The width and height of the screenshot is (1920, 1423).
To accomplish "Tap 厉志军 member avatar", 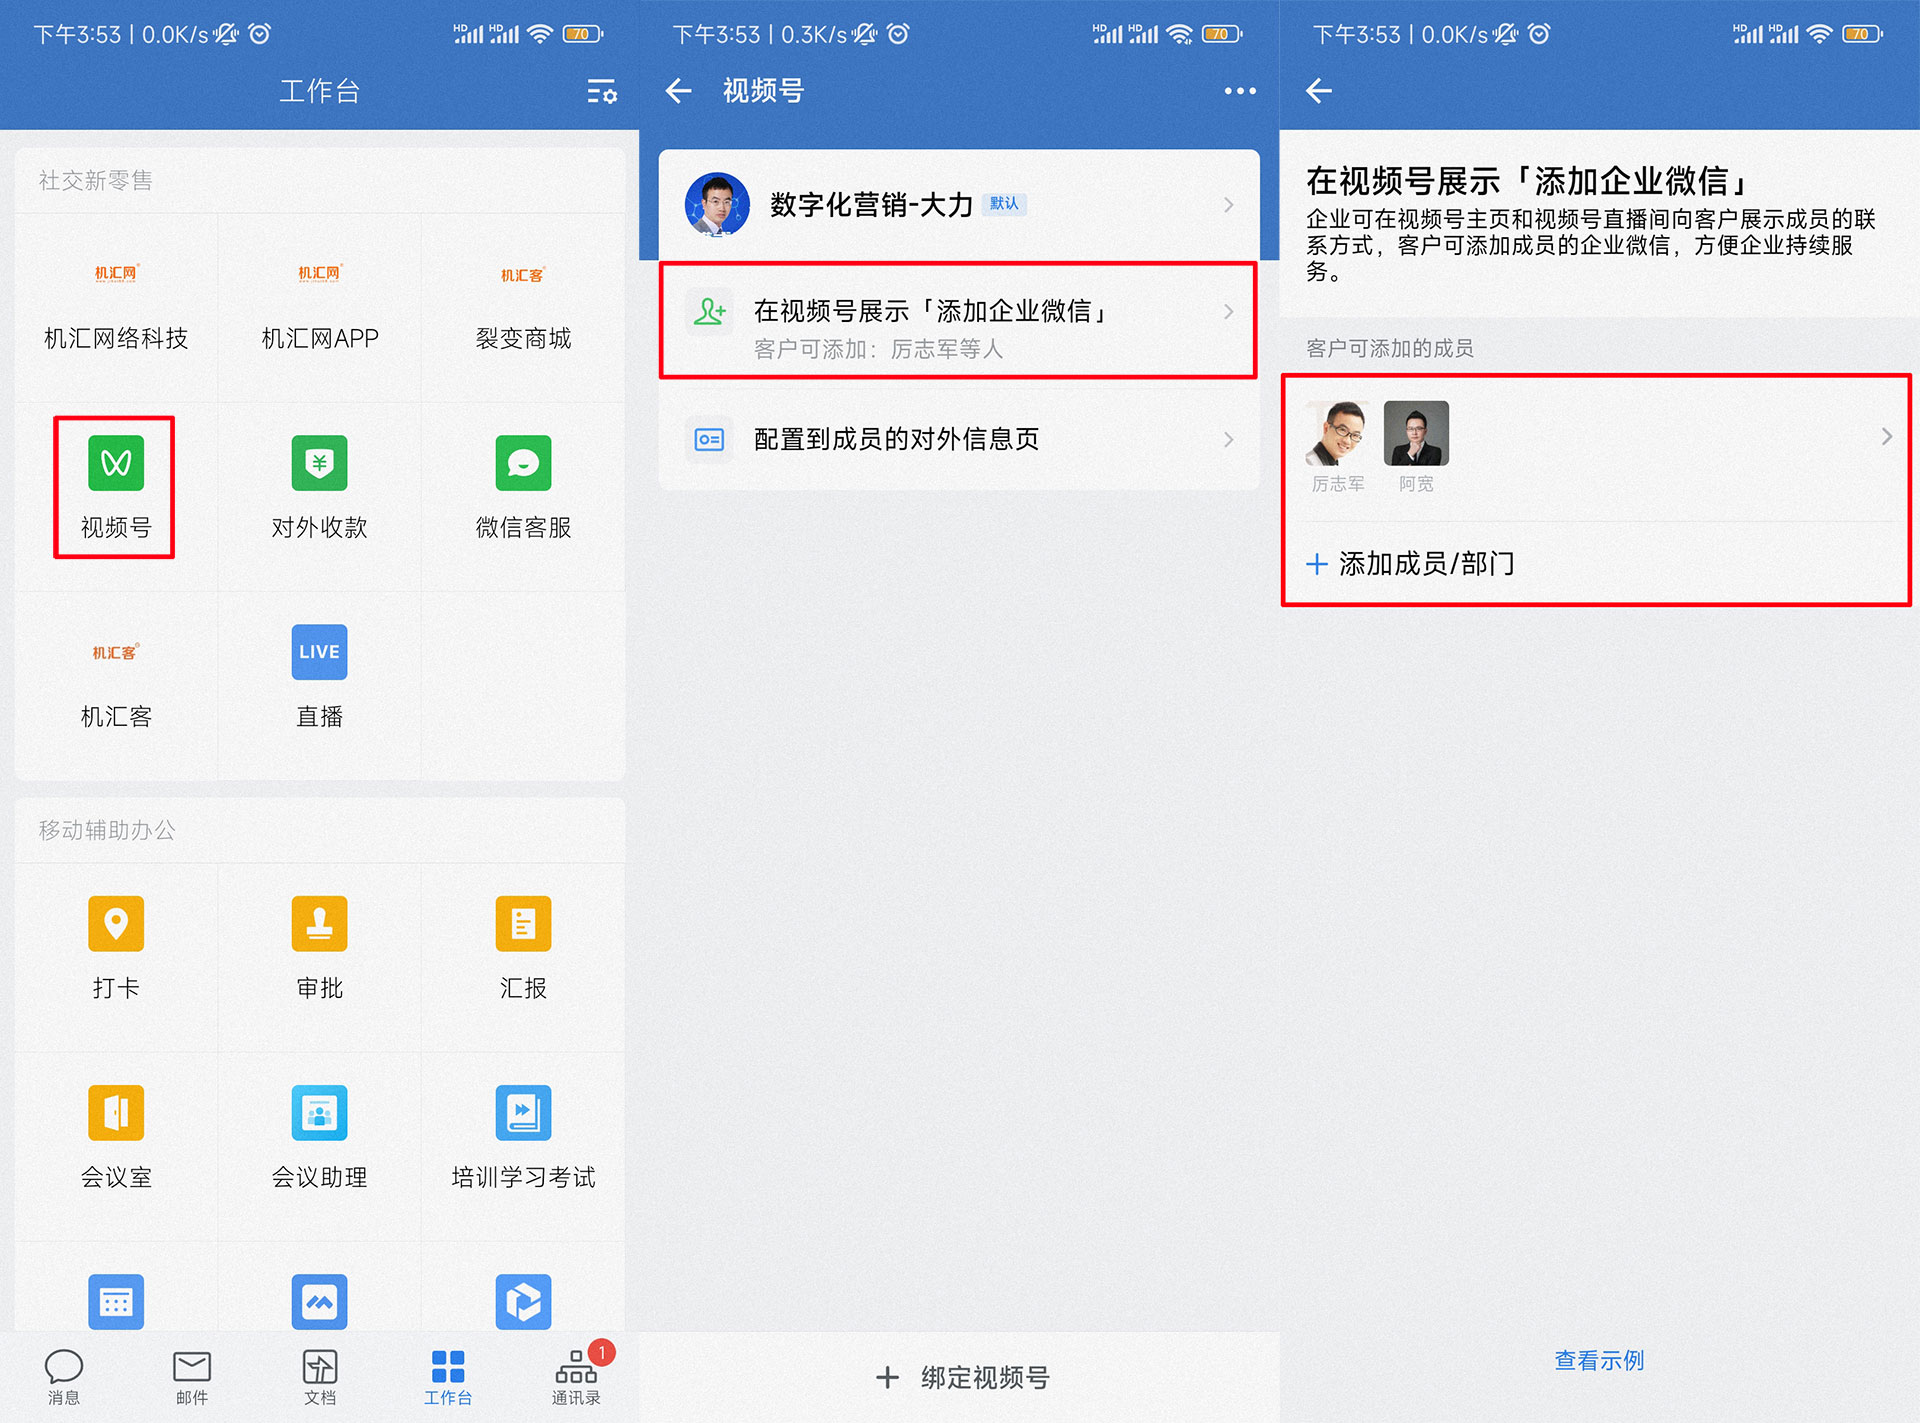I will point(1338,433).
